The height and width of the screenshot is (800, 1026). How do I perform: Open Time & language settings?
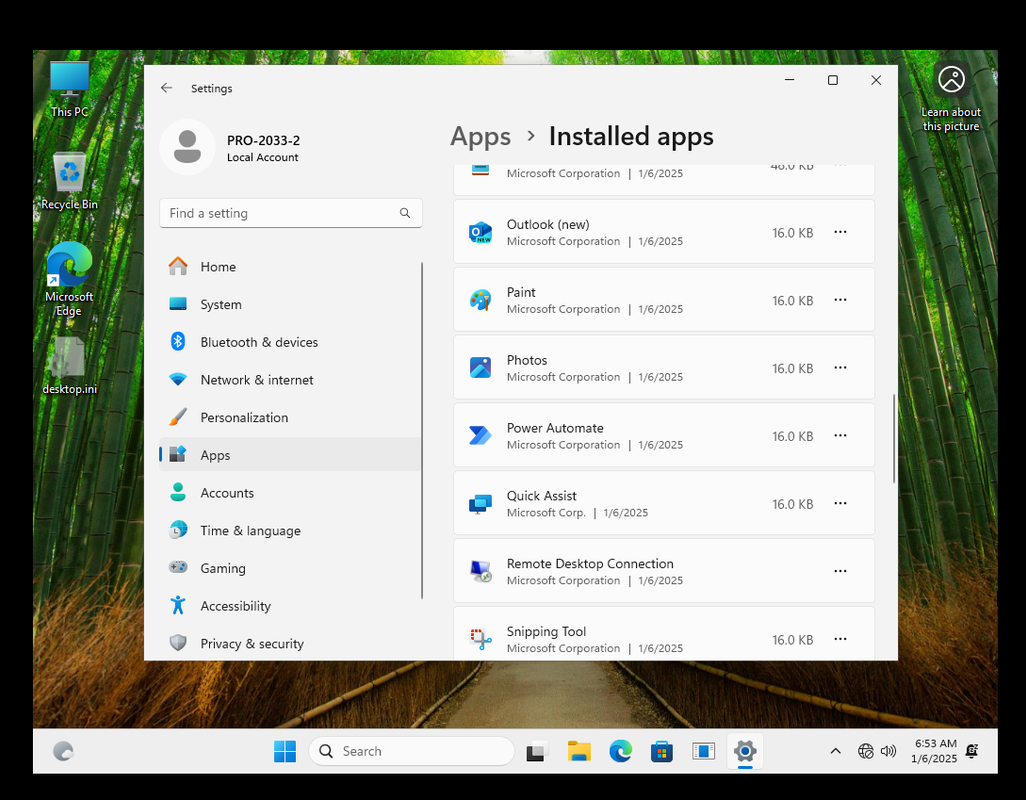click(290, 530)
